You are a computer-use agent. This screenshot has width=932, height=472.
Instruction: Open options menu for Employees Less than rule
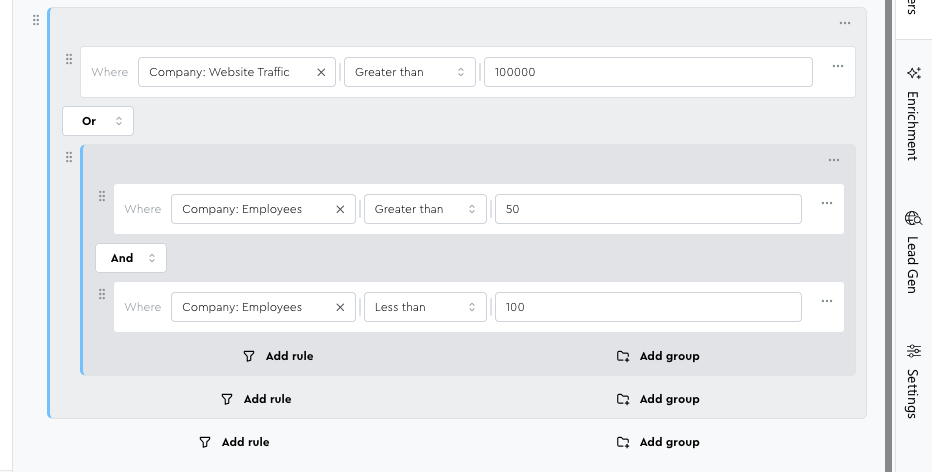click(x=827, y=301)
